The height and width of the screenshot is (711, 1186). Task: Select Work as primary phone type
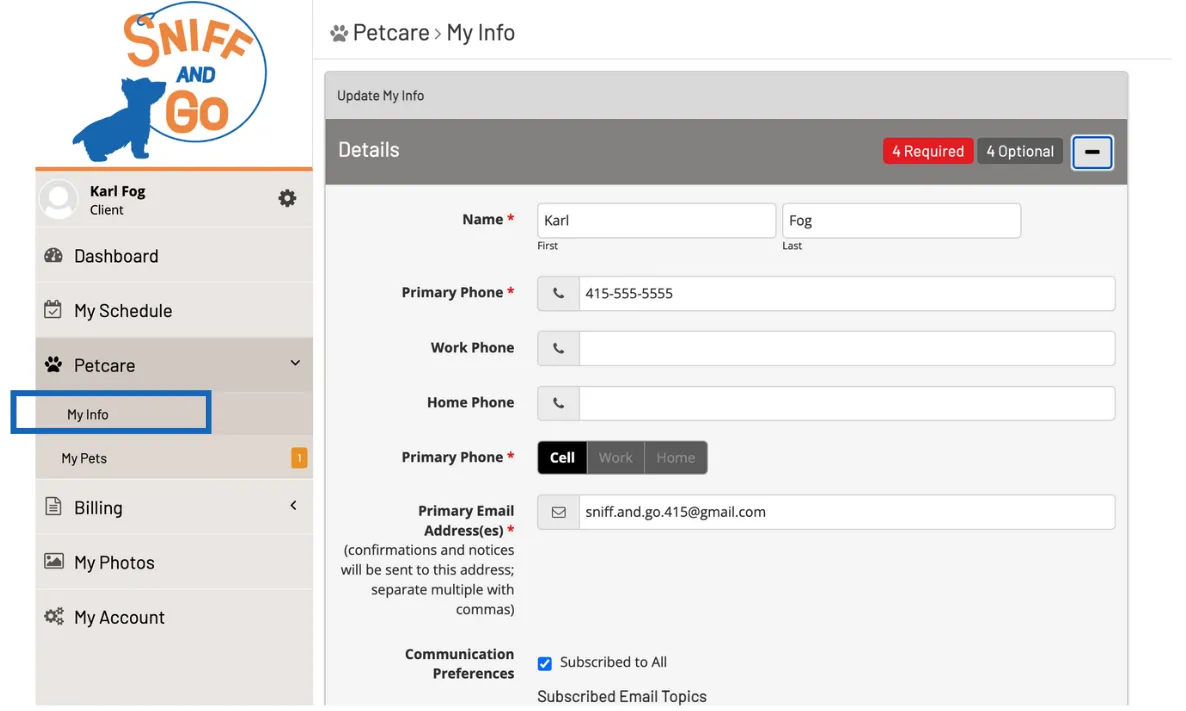click(615, 457)
